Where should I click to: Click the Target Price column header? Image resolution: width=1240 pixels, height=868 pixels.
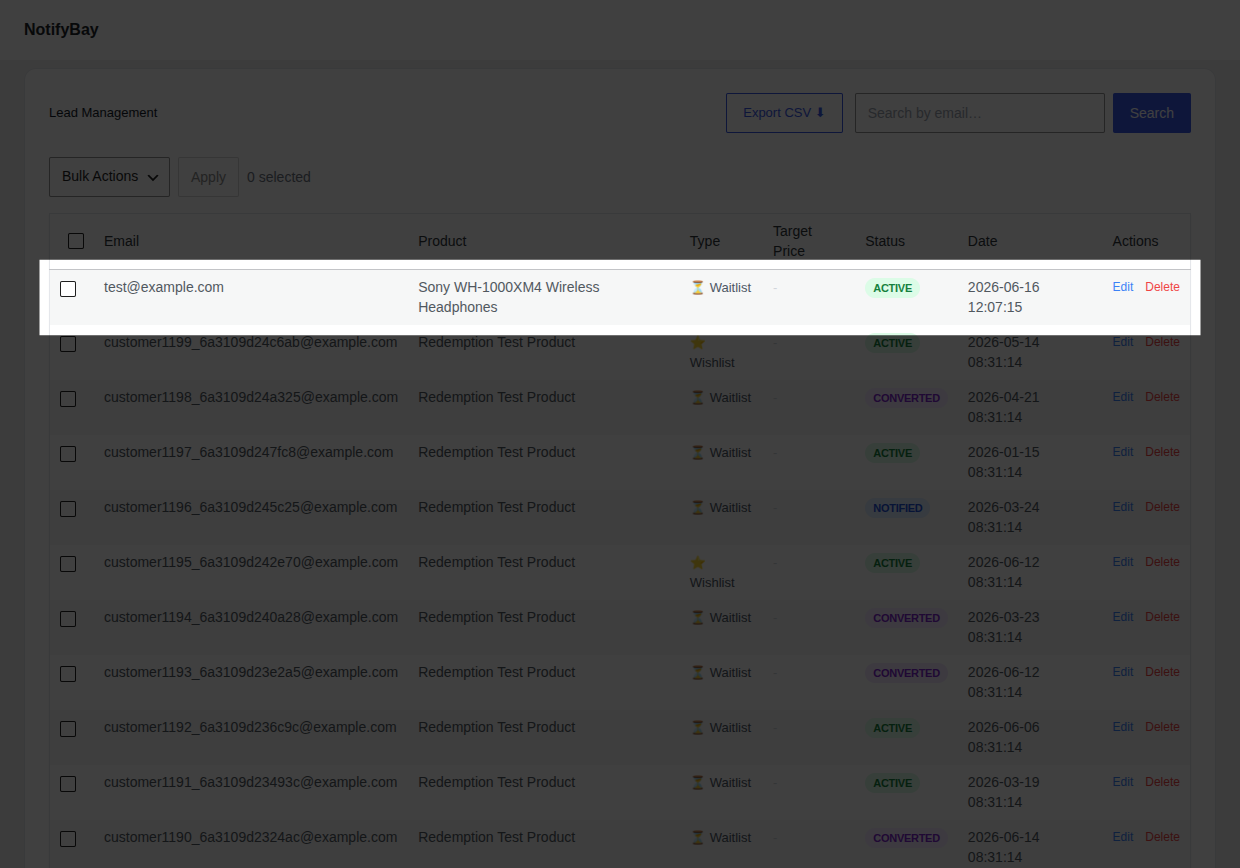792,241
